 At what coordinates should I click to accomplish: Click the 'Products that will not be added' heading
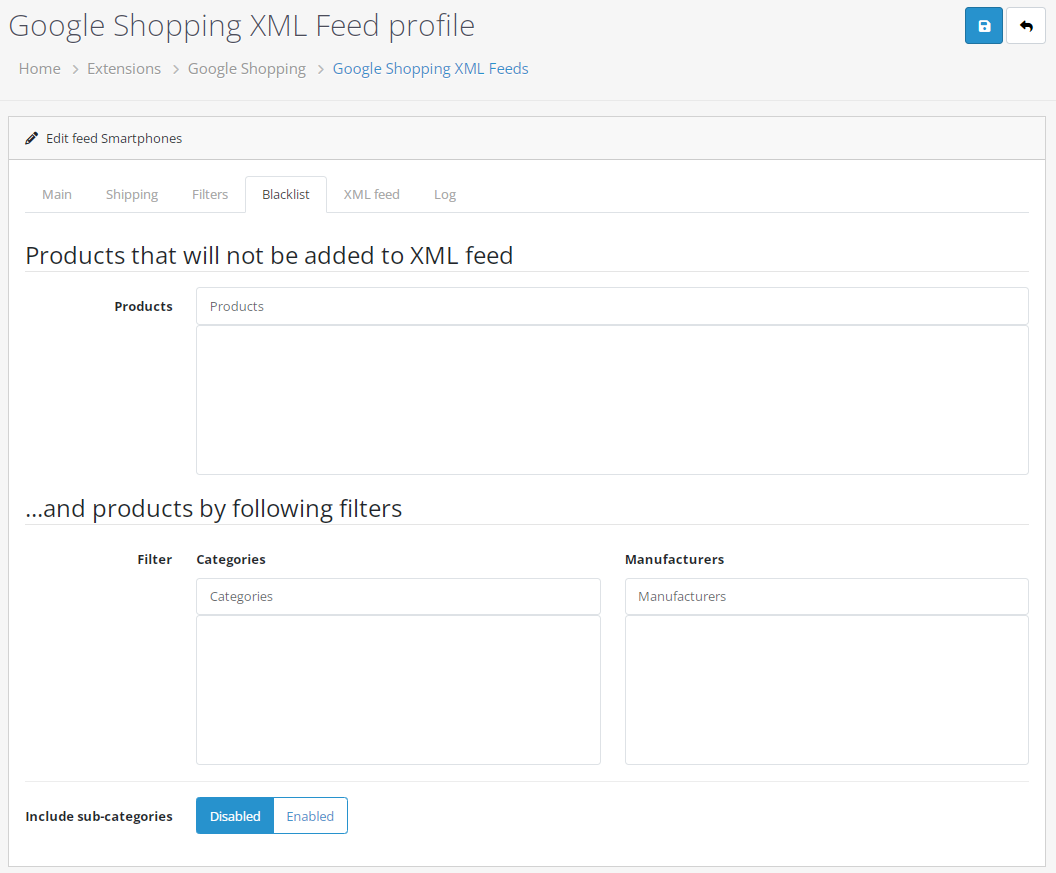coord(269,255)
